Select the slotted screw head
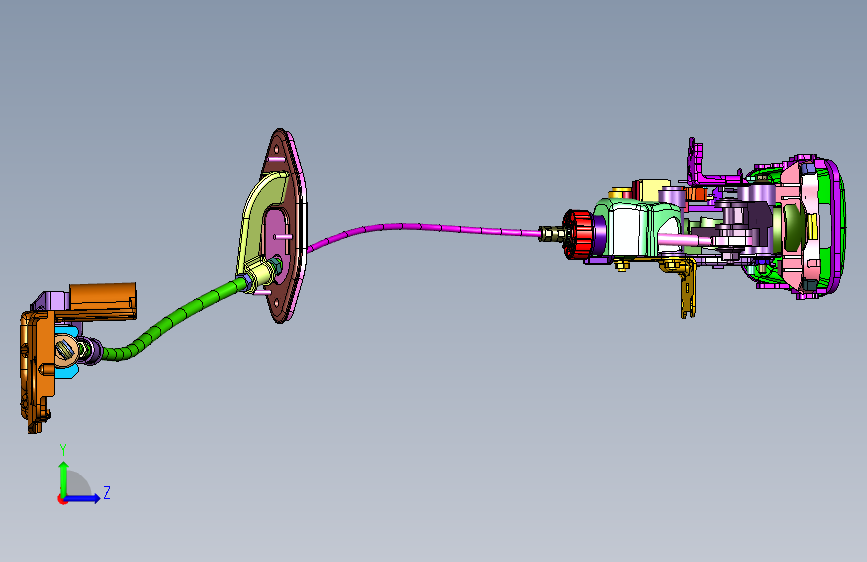867x562 pixels. coord(66,350)
